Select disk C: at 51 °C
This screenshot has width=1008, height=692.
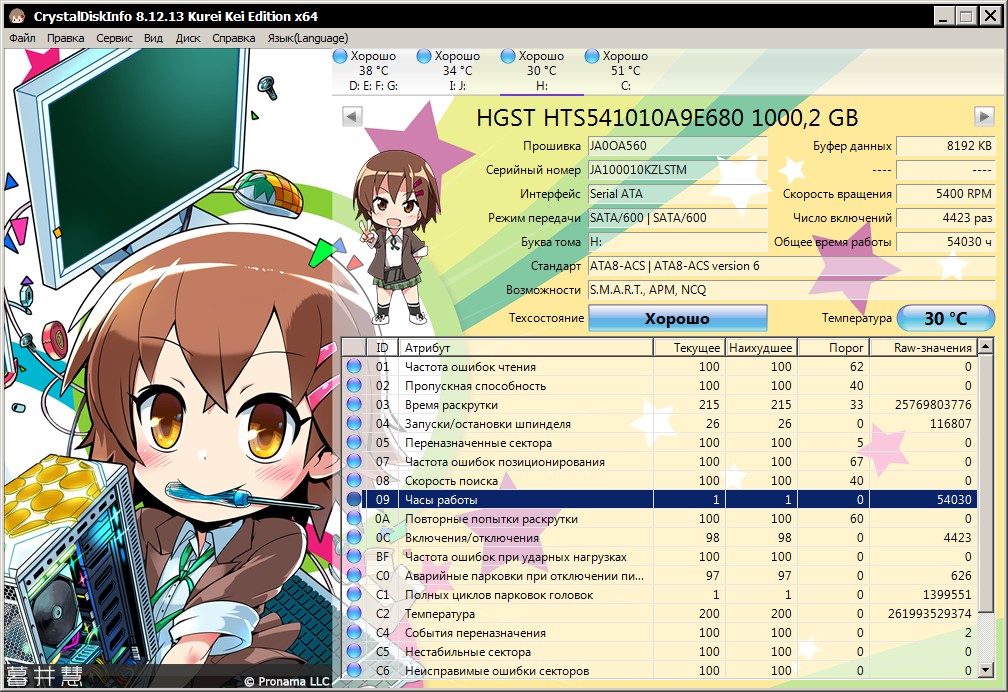click(x=626, y=71)
